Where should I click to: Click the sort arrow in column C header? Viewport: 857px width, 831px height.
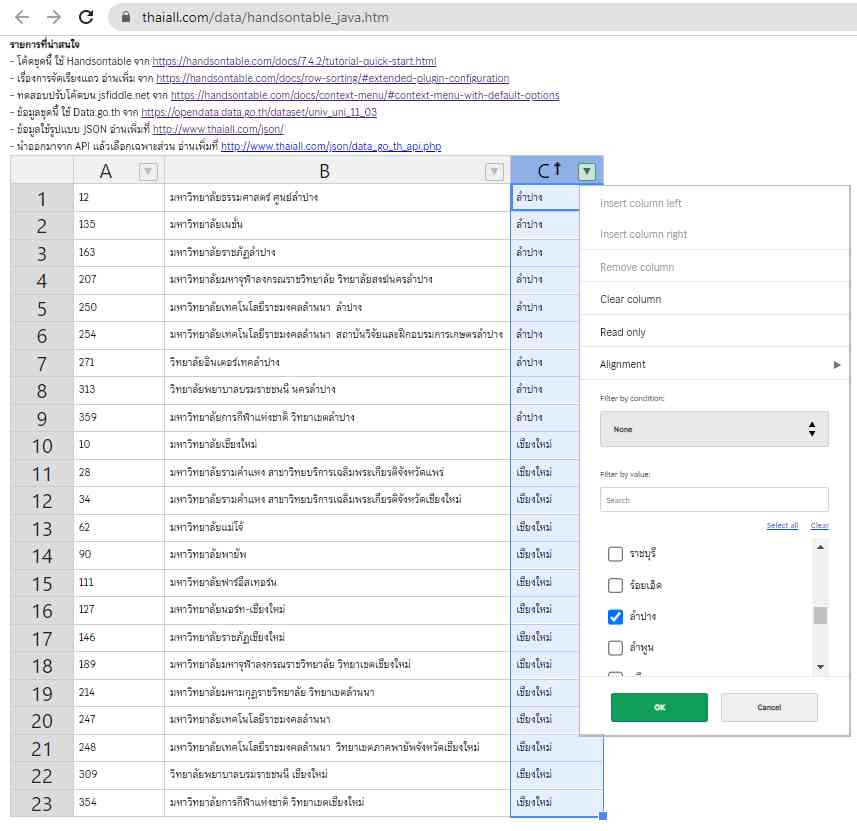click(x=558, y=170)
